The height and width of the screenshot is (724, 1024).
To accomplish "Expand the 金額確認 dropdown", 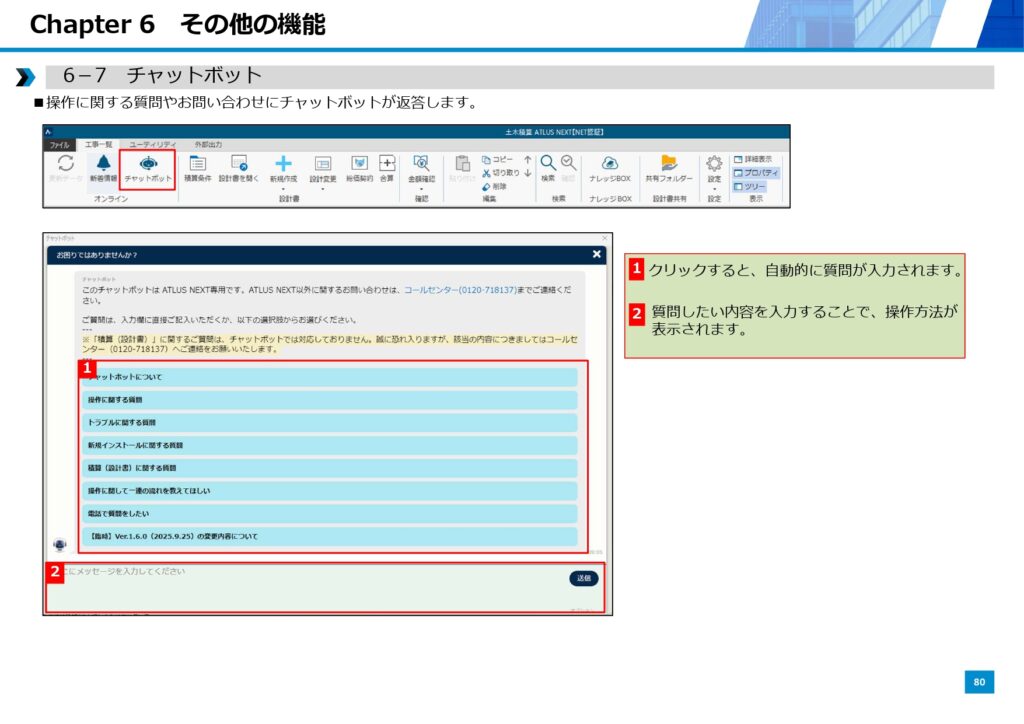I will 421,187.
